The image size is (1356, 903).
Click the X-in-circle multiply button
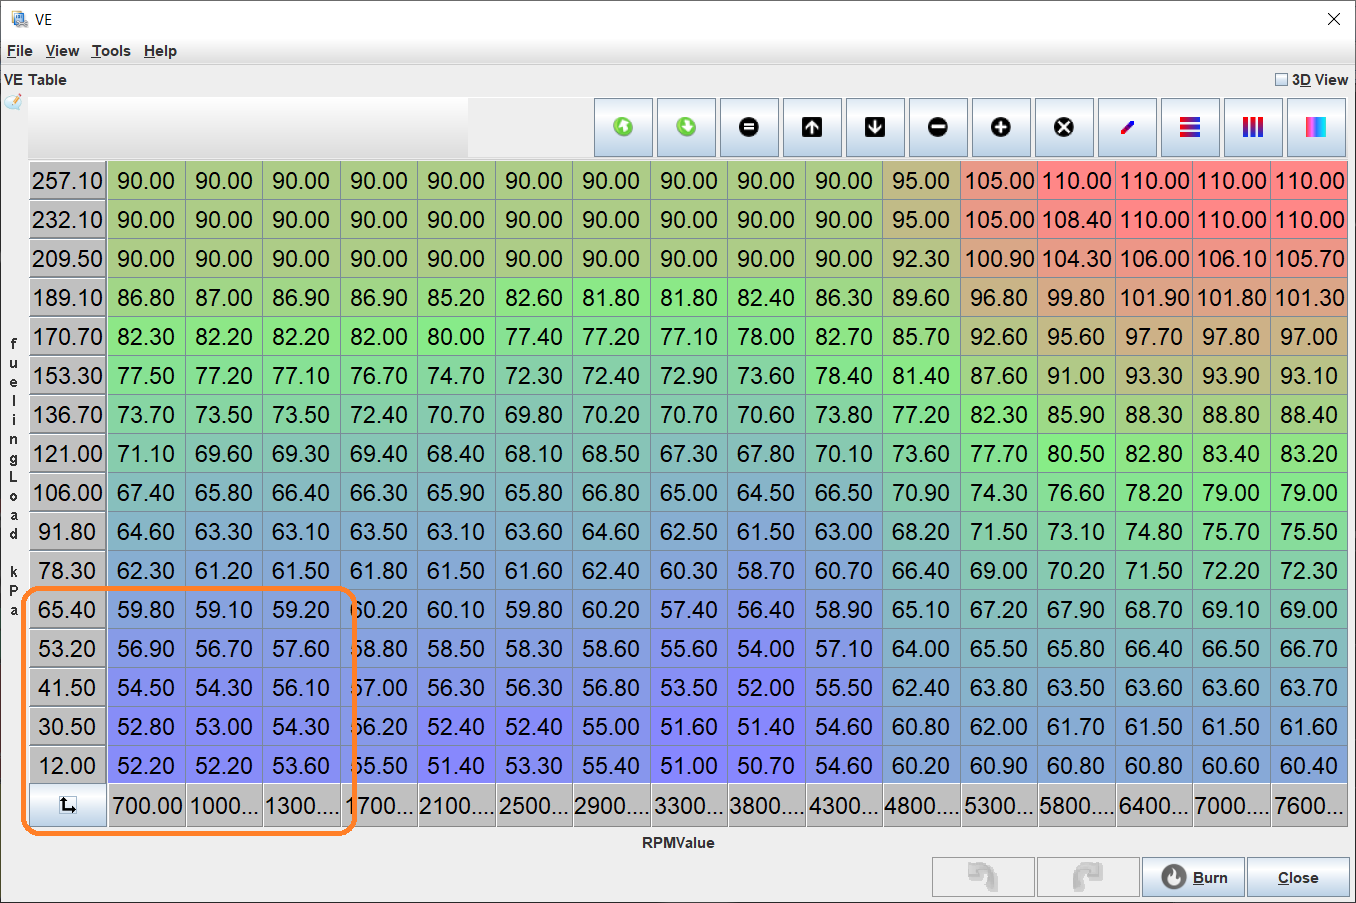[1064, 127]
